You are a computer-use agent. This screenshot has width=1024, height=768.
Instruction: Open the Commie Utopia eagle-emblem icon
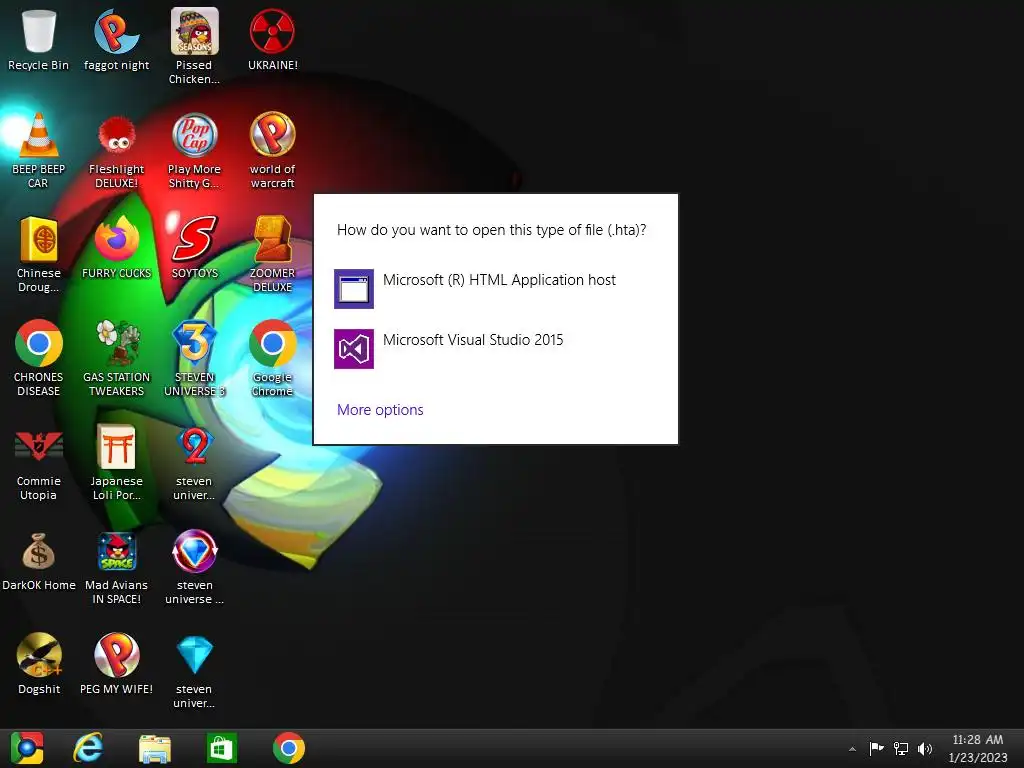click(x=39, y=447)
